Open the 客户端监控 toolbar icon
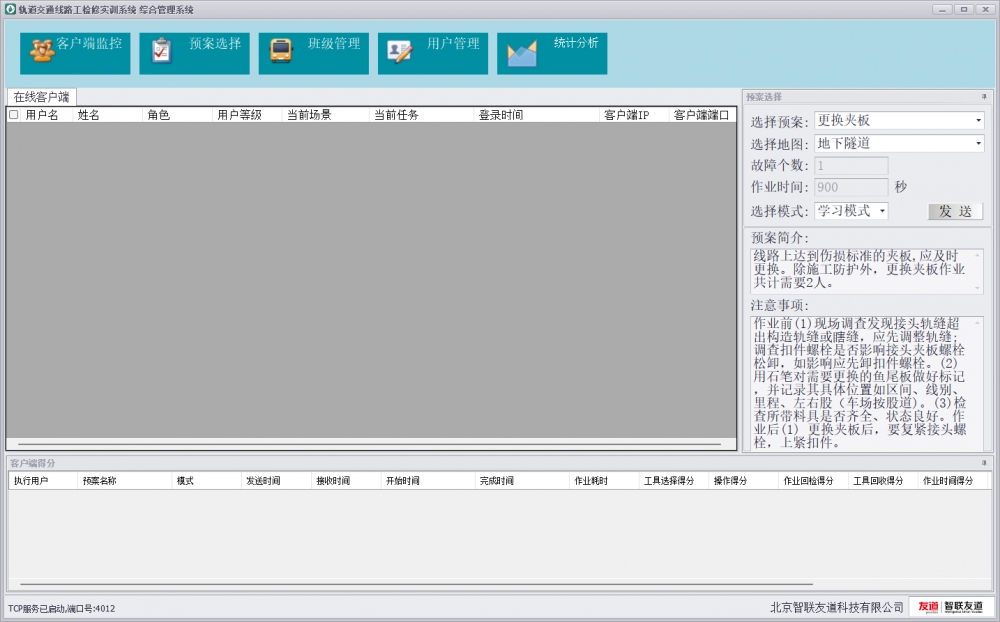The height and width of the screenshot is (622, 1000). (x=42, y=51)
